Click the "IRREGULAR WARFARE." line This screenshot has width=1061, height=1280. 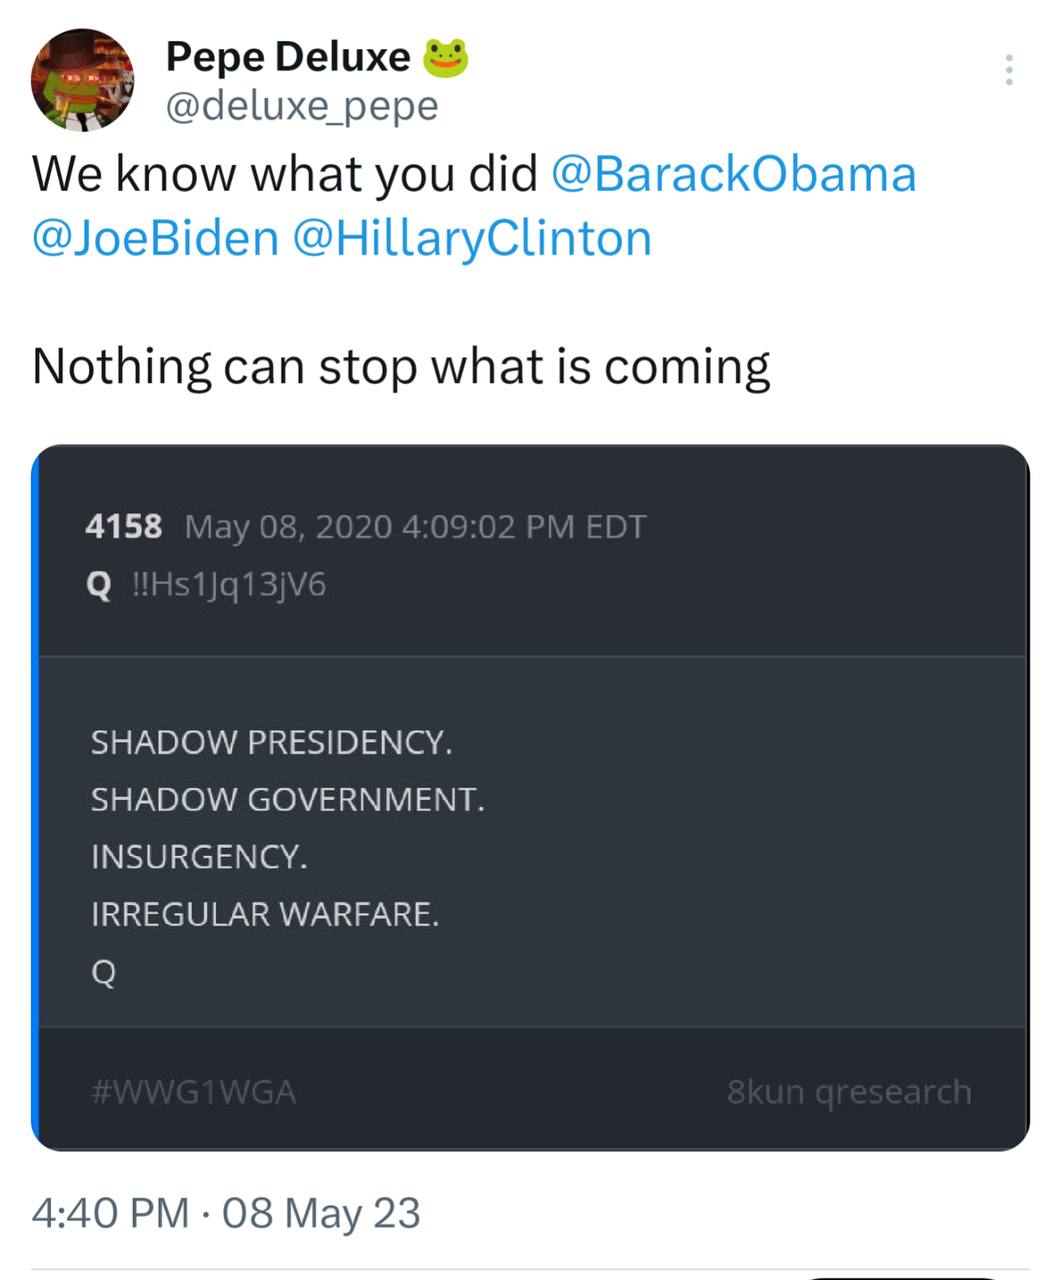click(265, 914)
